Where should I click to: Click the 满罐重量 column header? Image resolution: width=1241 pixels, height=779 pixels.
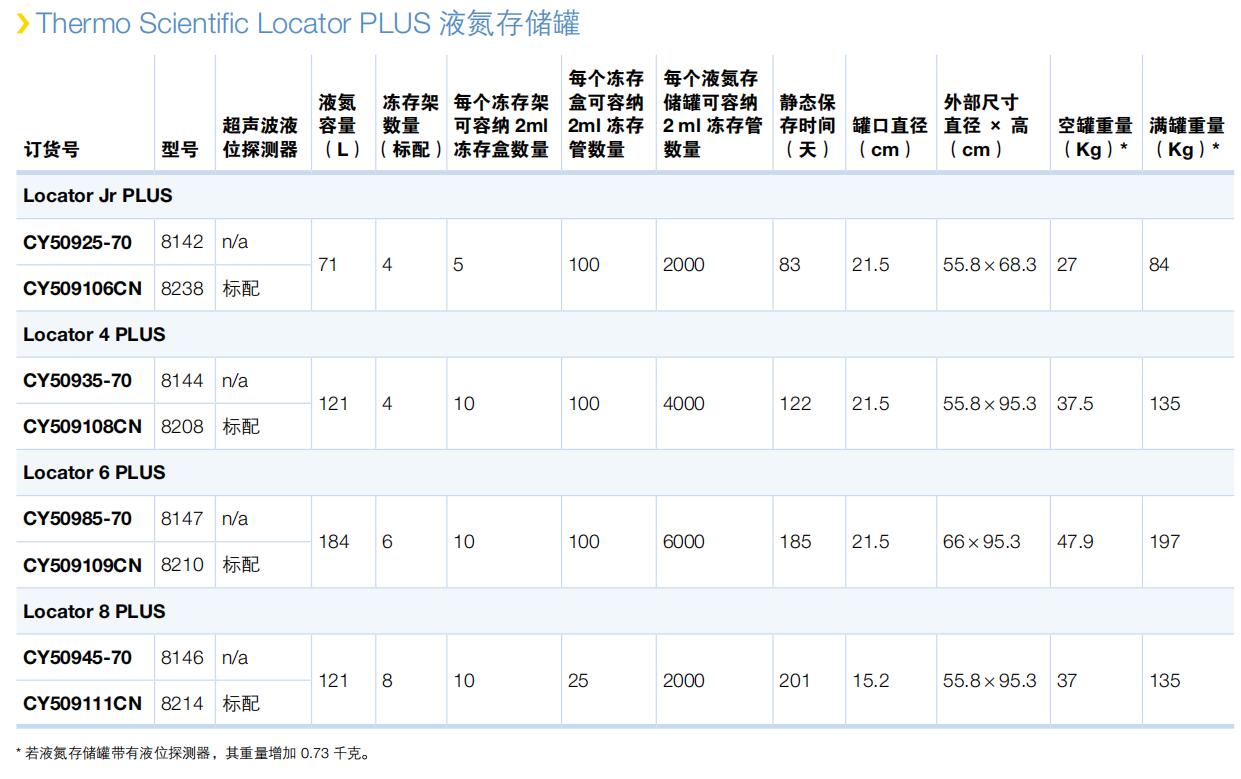pos(1187,138)
